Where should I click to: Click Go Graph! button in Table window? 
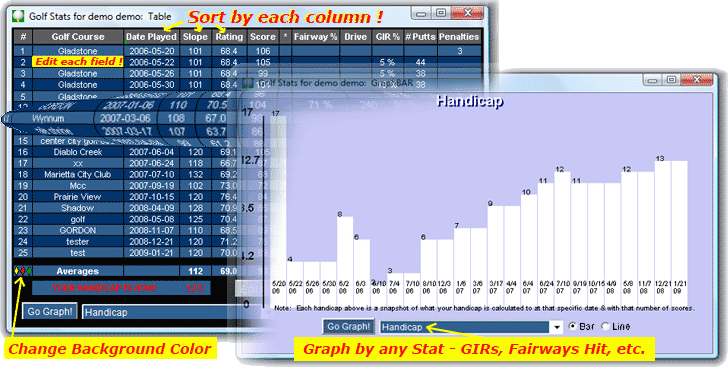(x=50, y=312)
